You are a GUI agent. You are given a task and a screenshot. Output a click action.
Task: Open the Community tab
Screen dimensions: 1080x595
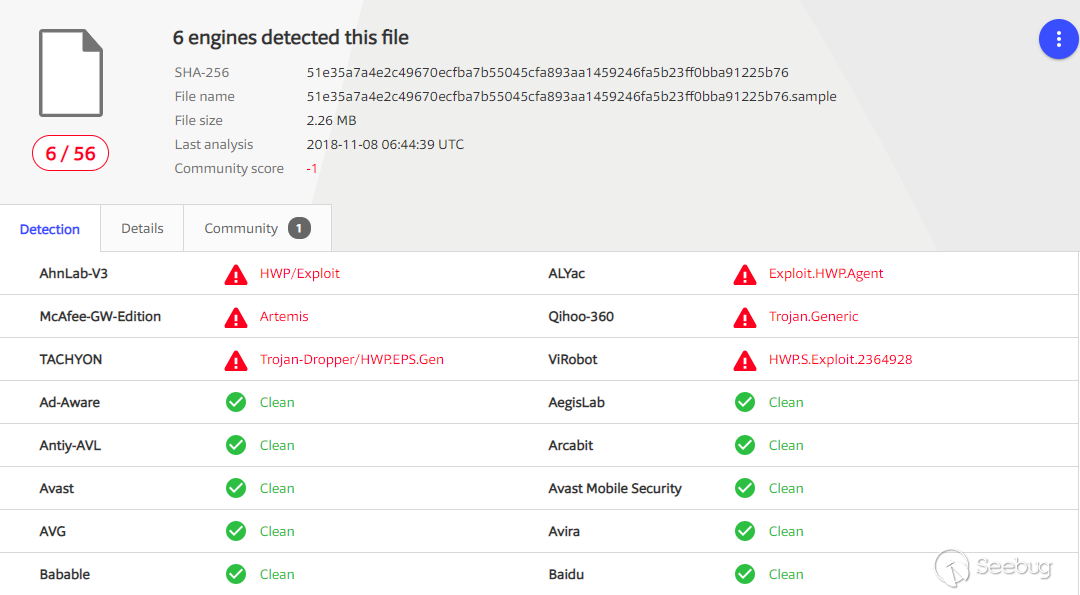click(241, 228)
